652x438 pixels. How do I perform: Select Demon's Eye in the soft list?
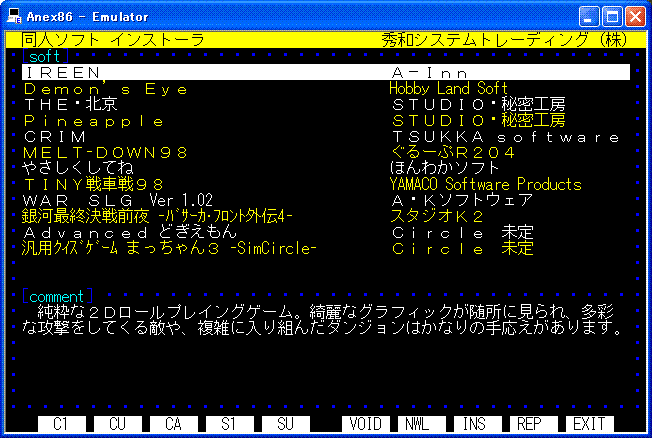tap(106, 89)
